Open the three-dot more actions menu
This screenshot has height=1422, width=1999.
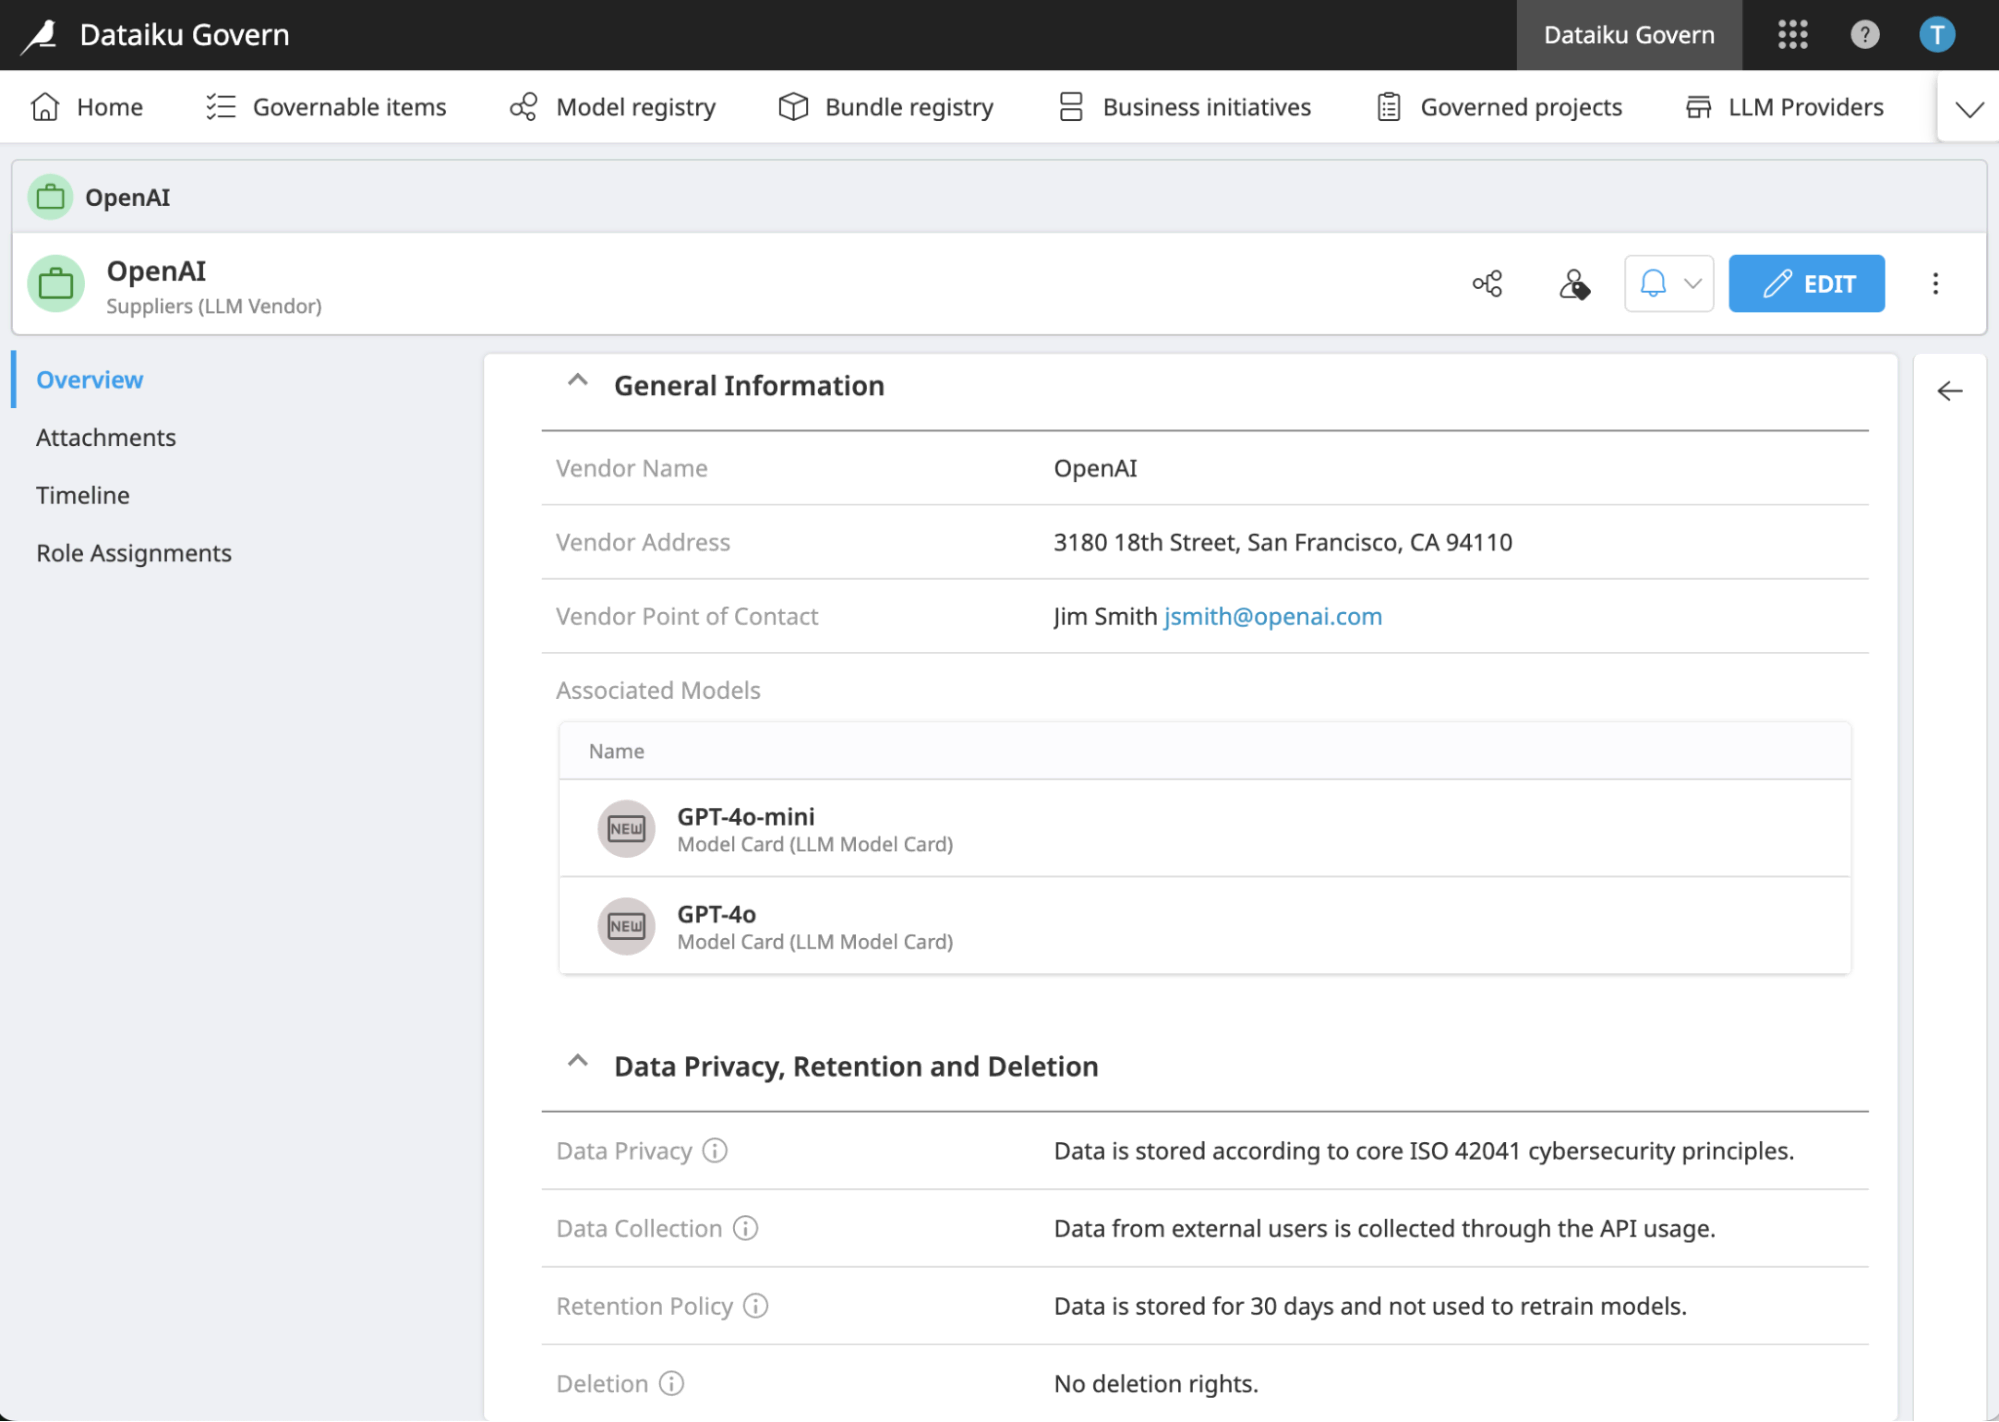click(x=1935, y=284)
